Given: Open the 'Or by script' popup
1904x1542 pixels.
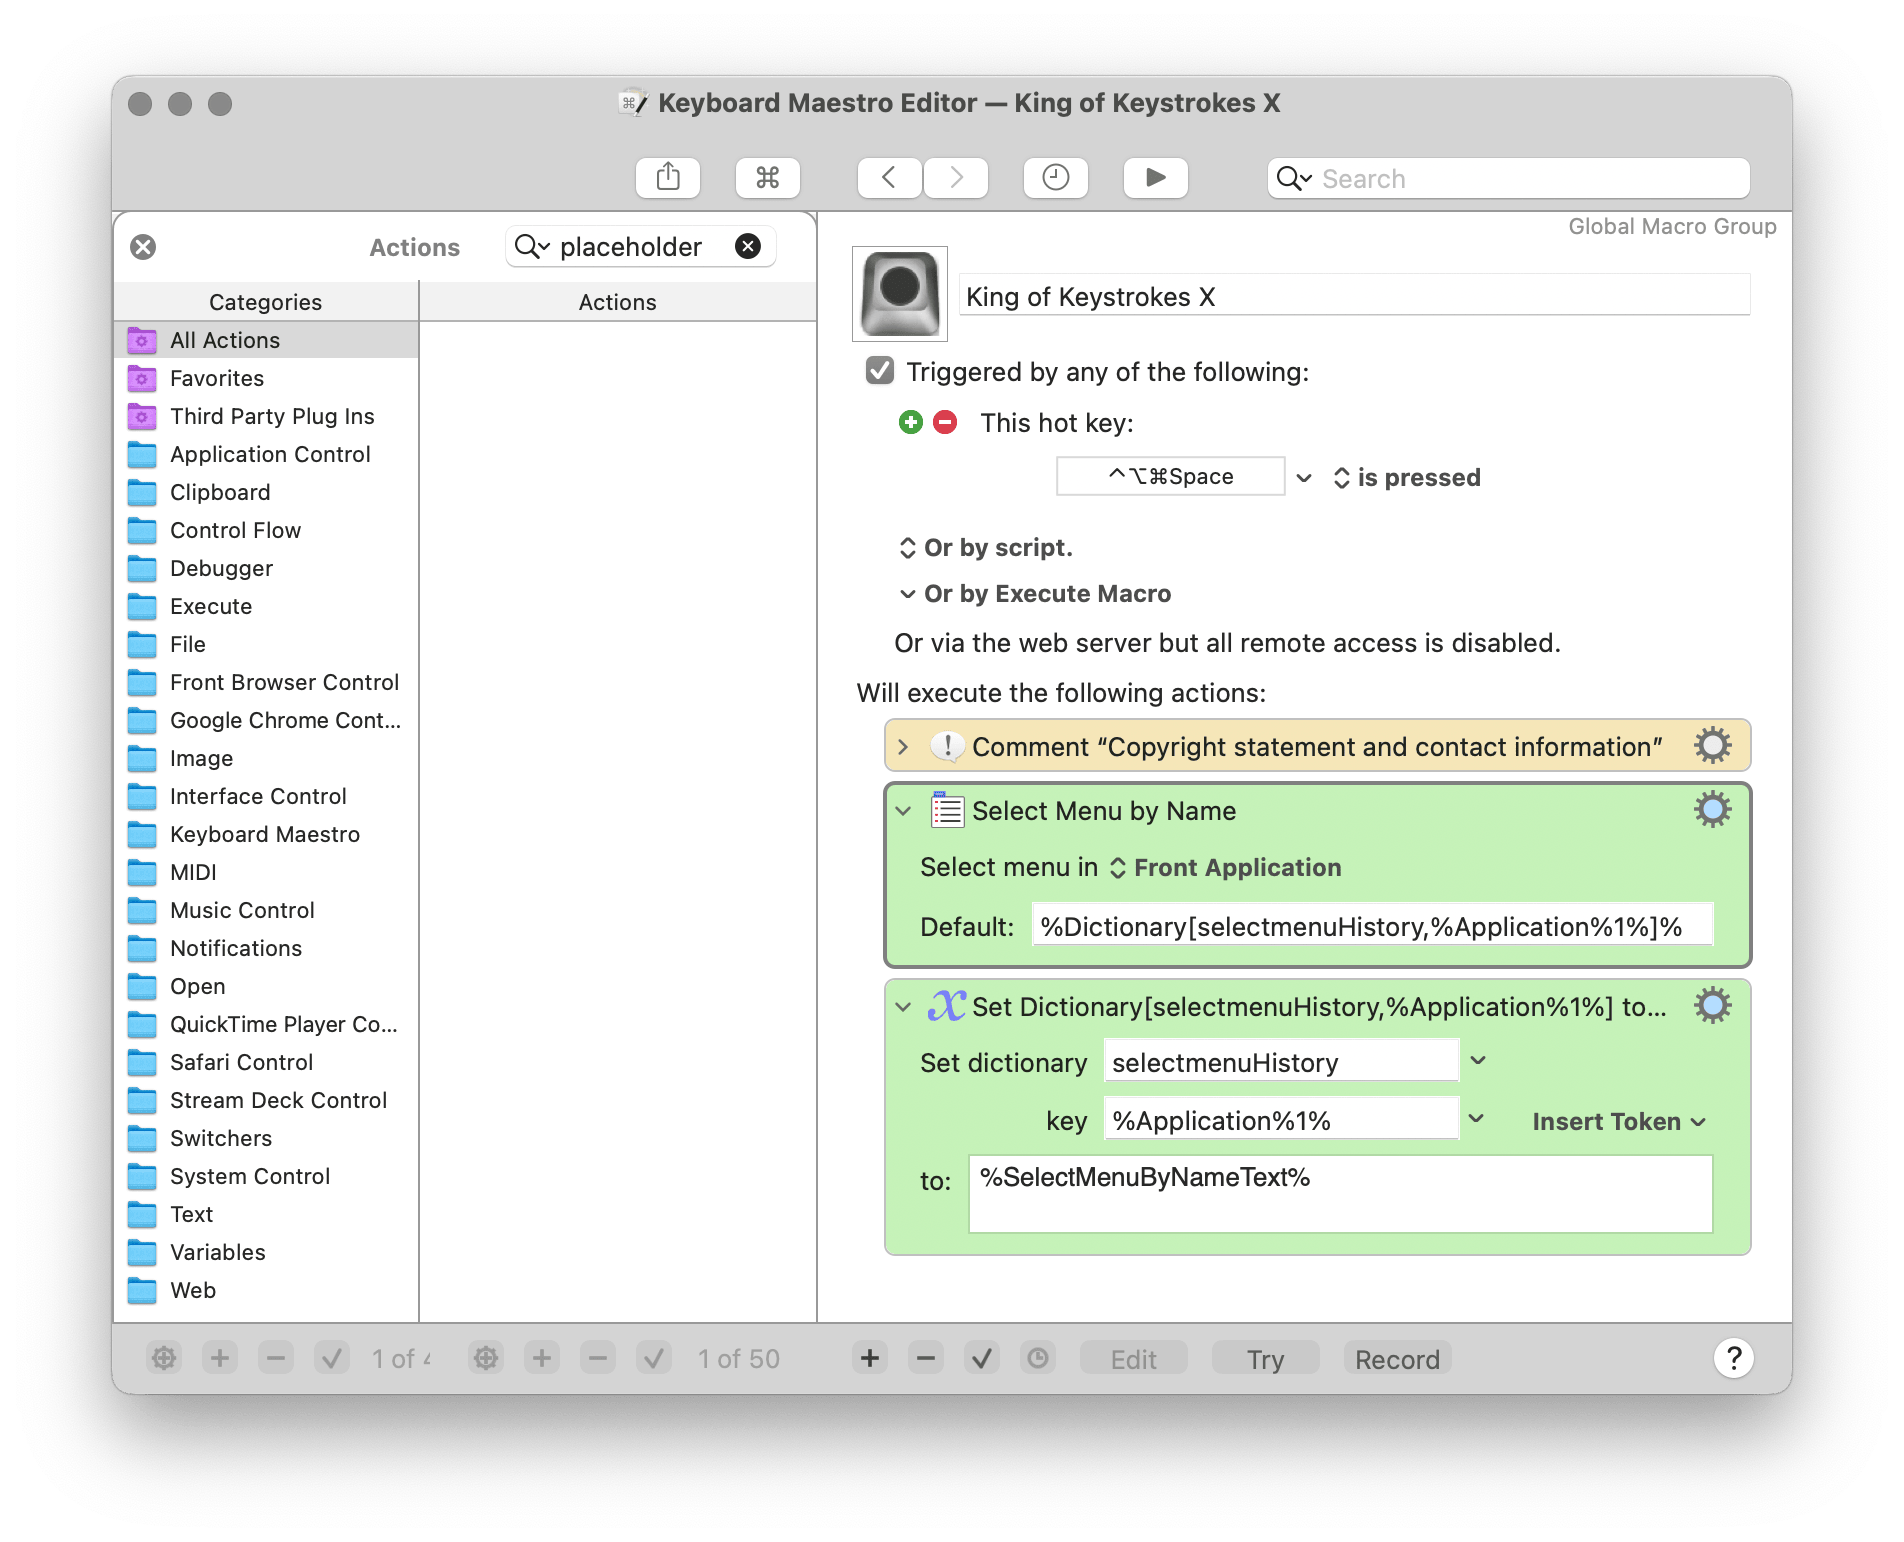Looking at the screenshot, I should [986, 547].
